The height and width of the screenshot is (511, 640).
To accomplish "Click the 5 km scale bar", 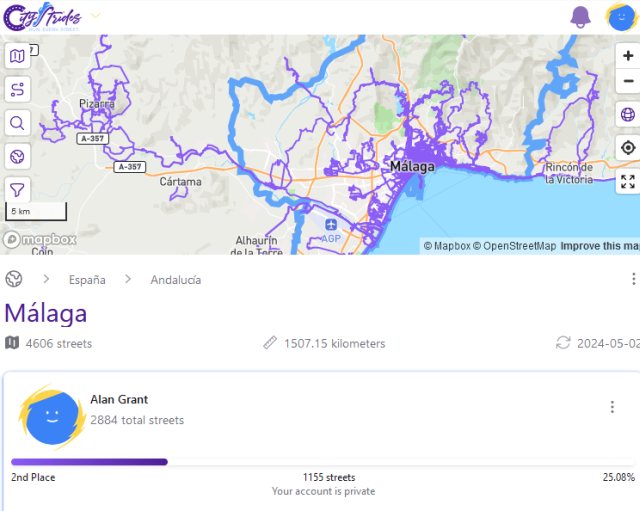I will coord(36,211).
